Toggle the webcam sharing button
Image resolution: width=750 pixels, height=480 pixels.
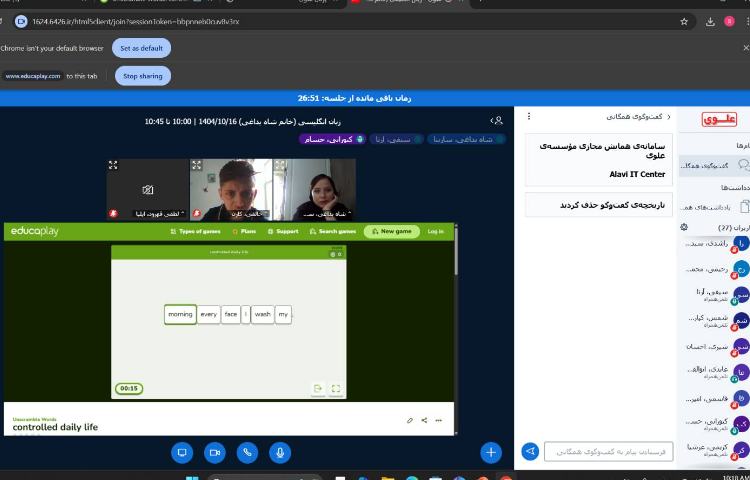click(x=214, y=452)
